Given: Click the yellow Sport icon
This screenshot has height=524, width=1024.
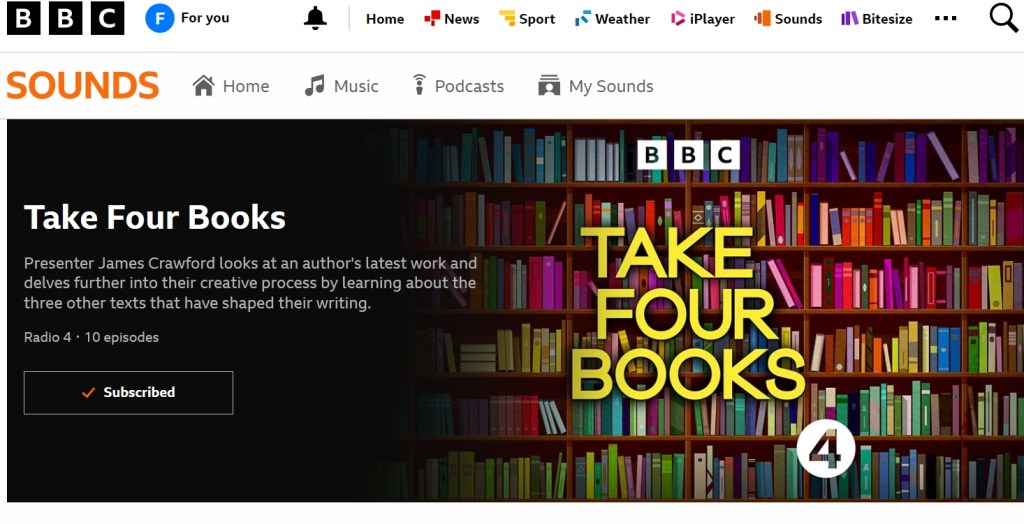Looking at the screenshot, I should point(507,18).
